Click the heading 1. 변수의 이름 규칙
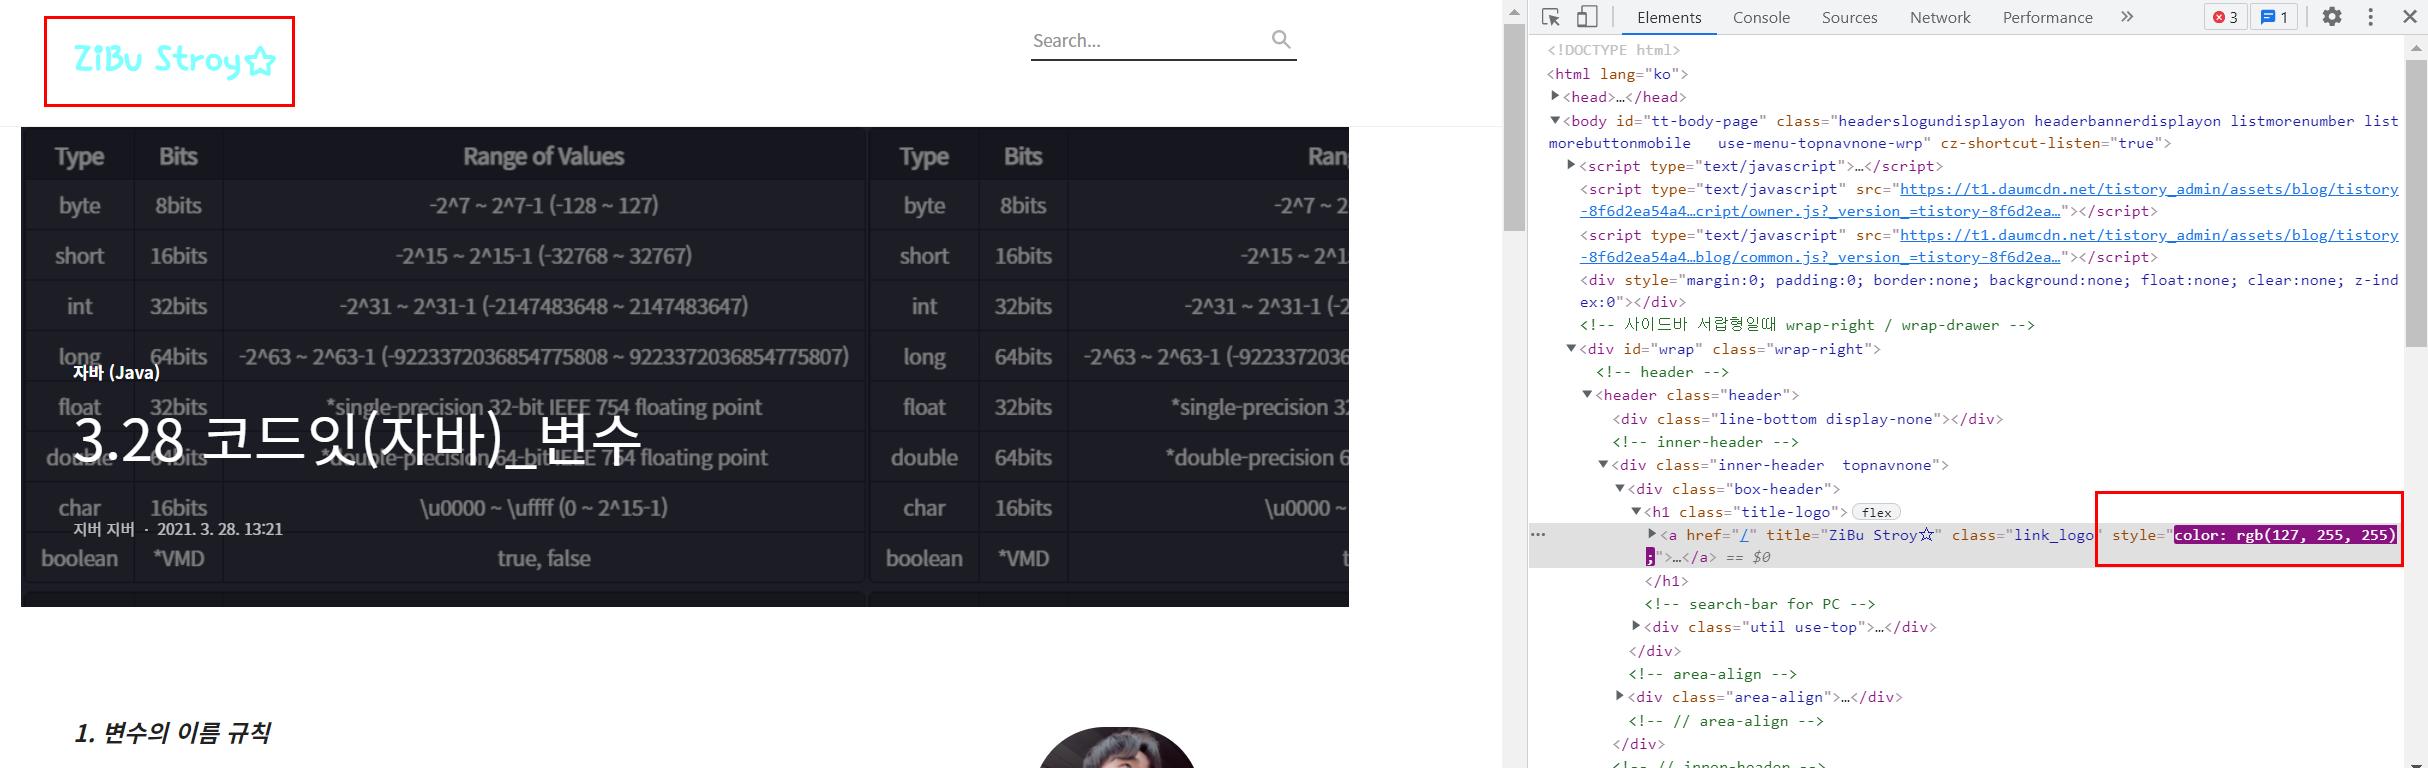Image resolution: width=2428 pixels, height=768 pixels. coord(172,733)
